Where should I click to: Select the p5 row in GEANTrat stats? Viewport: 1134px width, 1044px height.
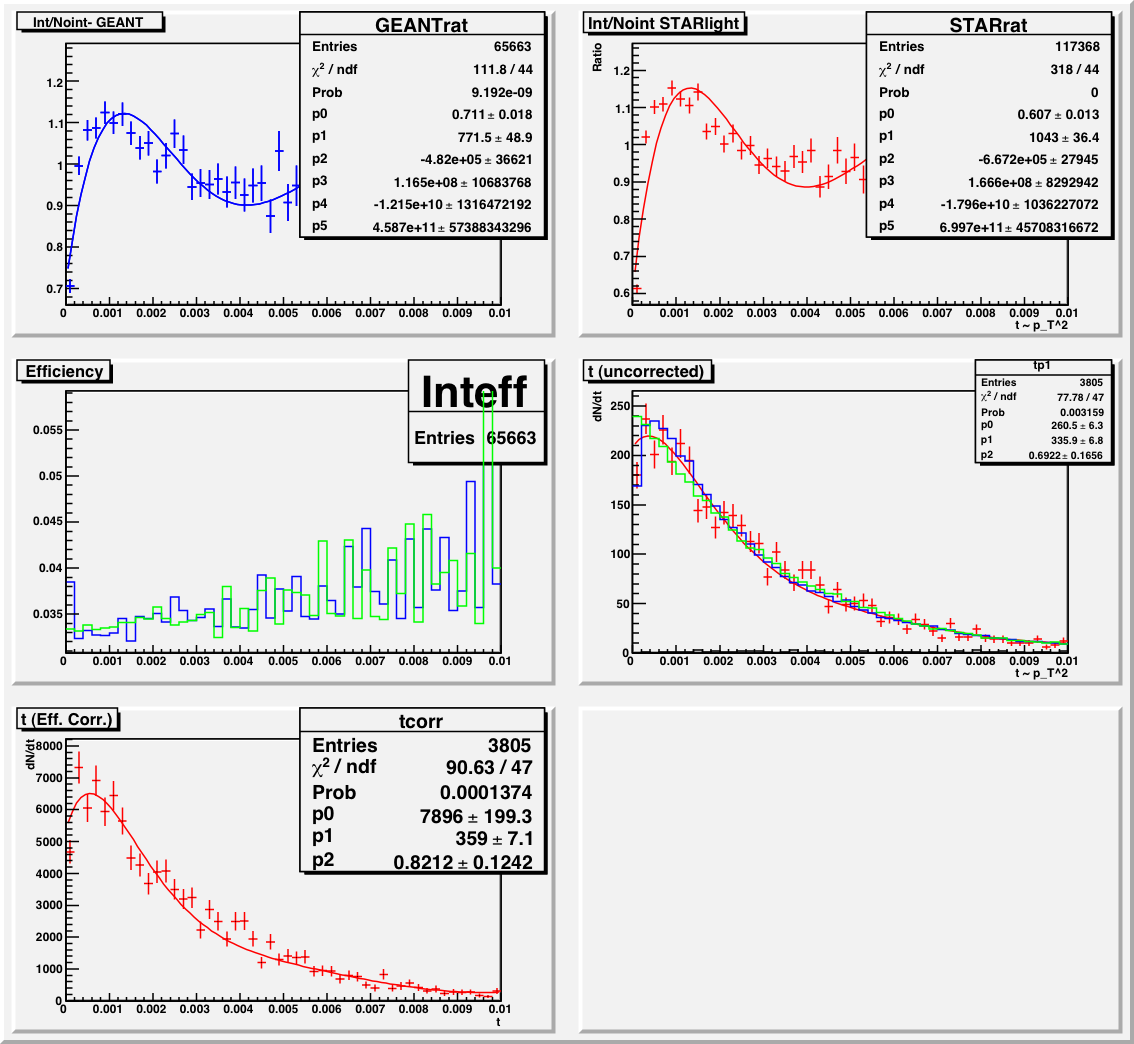coord(423,227)
